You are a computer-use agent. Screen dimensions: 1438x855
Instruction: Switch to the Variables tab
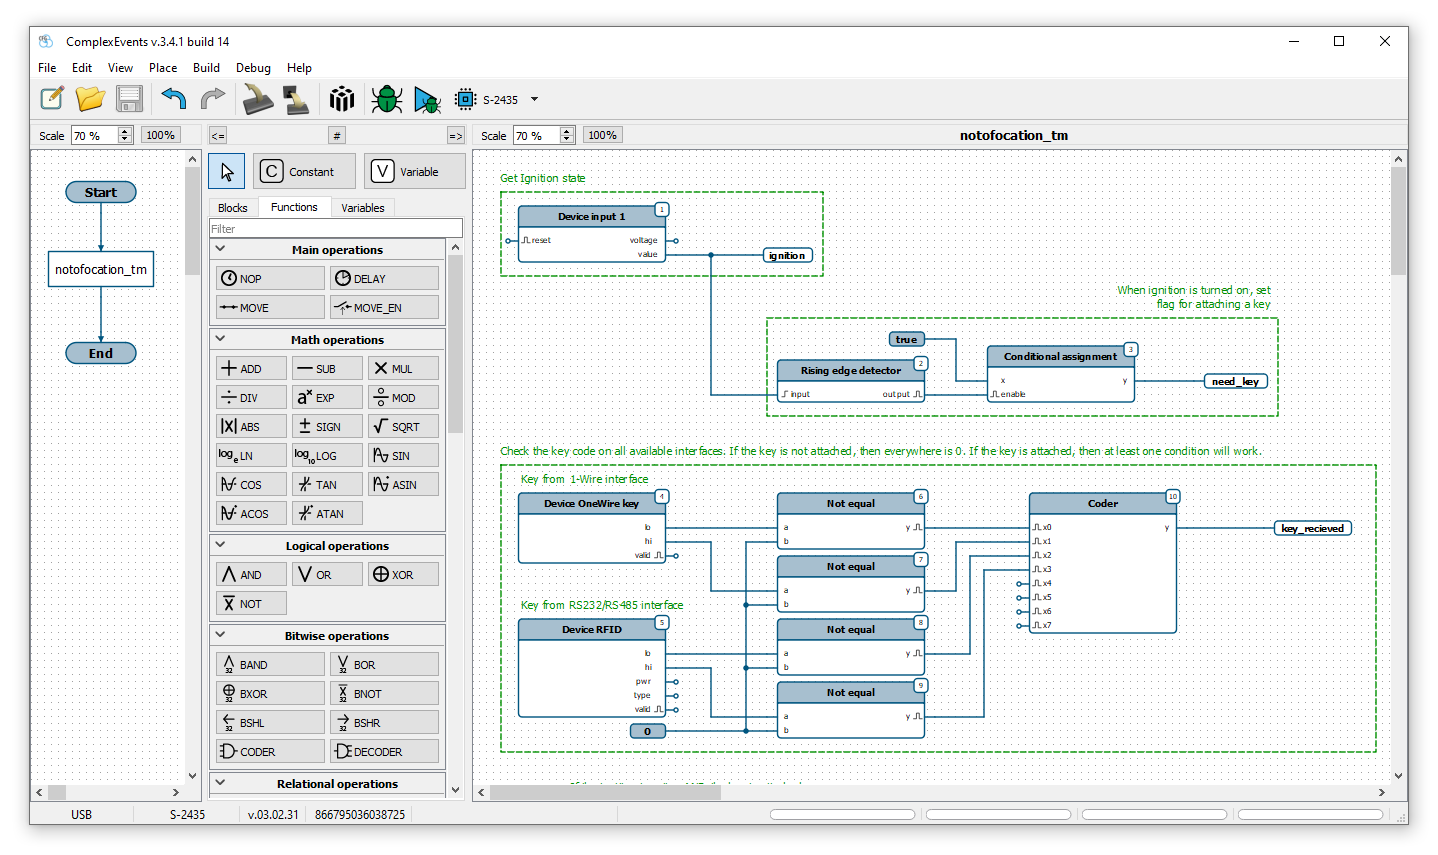(362, 208)
